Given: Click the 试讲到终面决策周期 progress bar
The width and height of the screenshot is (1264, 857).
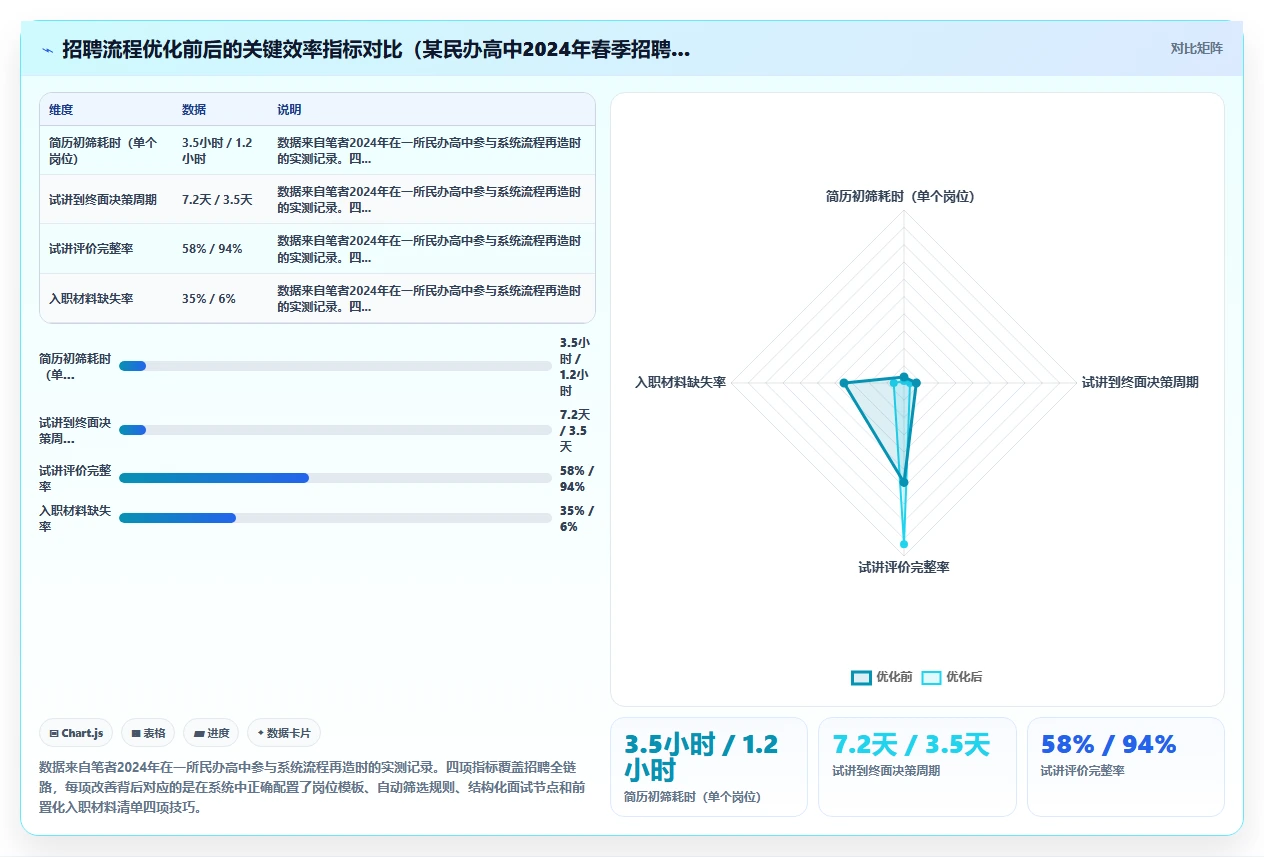Looking at the screenshot, I should pos(335,430).
